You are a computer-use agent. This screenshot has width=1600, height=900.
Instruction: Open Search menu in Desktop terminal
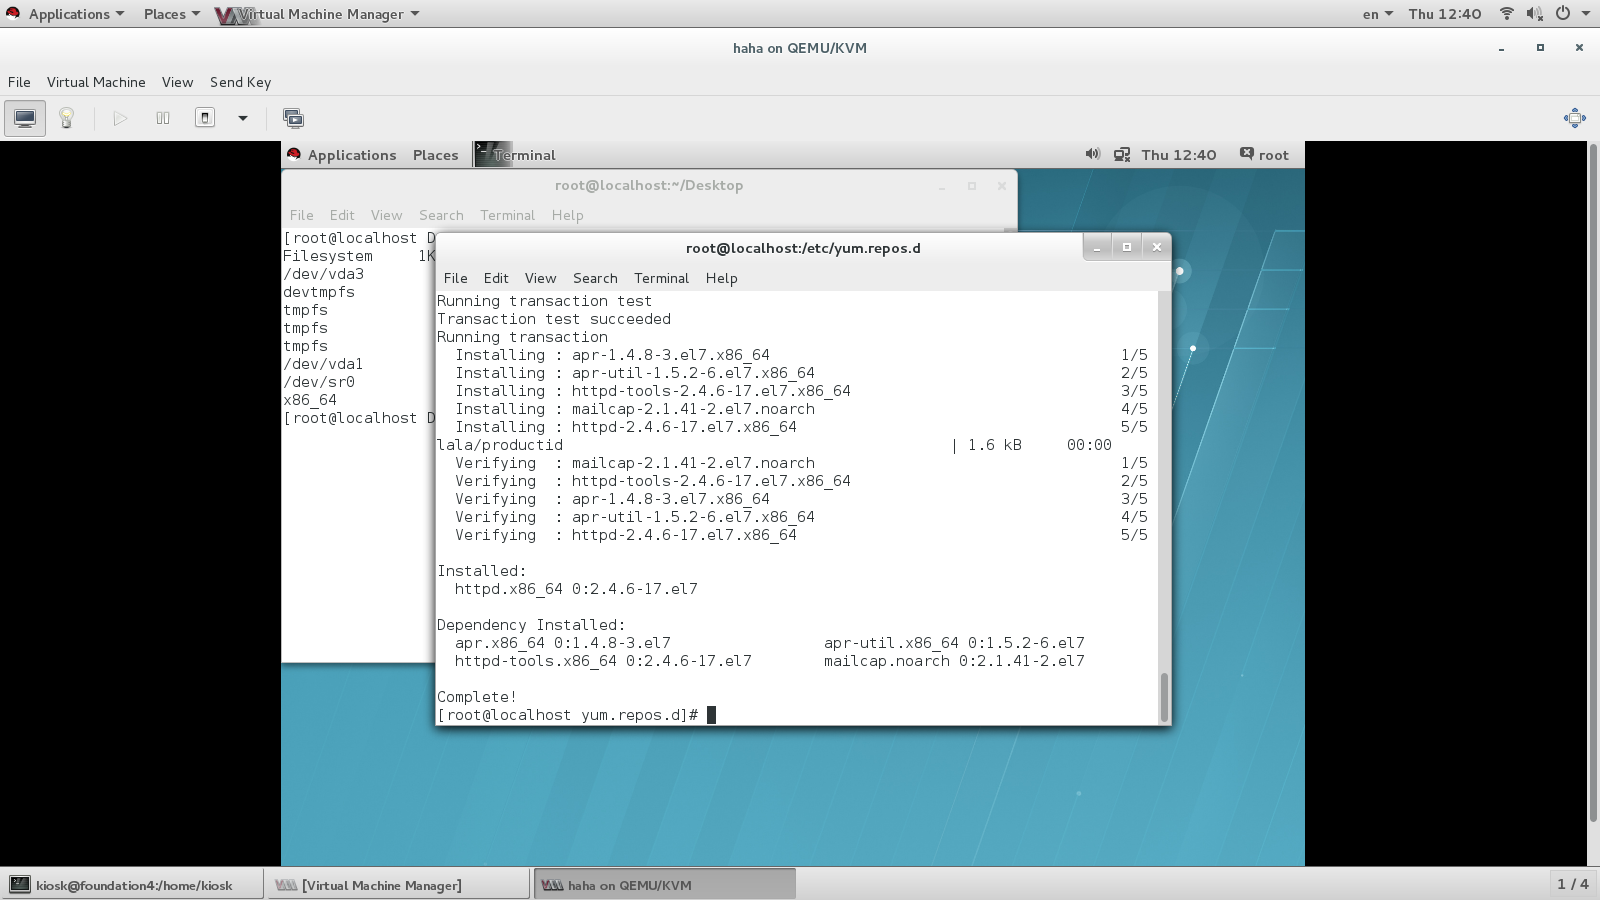(441, 215)
